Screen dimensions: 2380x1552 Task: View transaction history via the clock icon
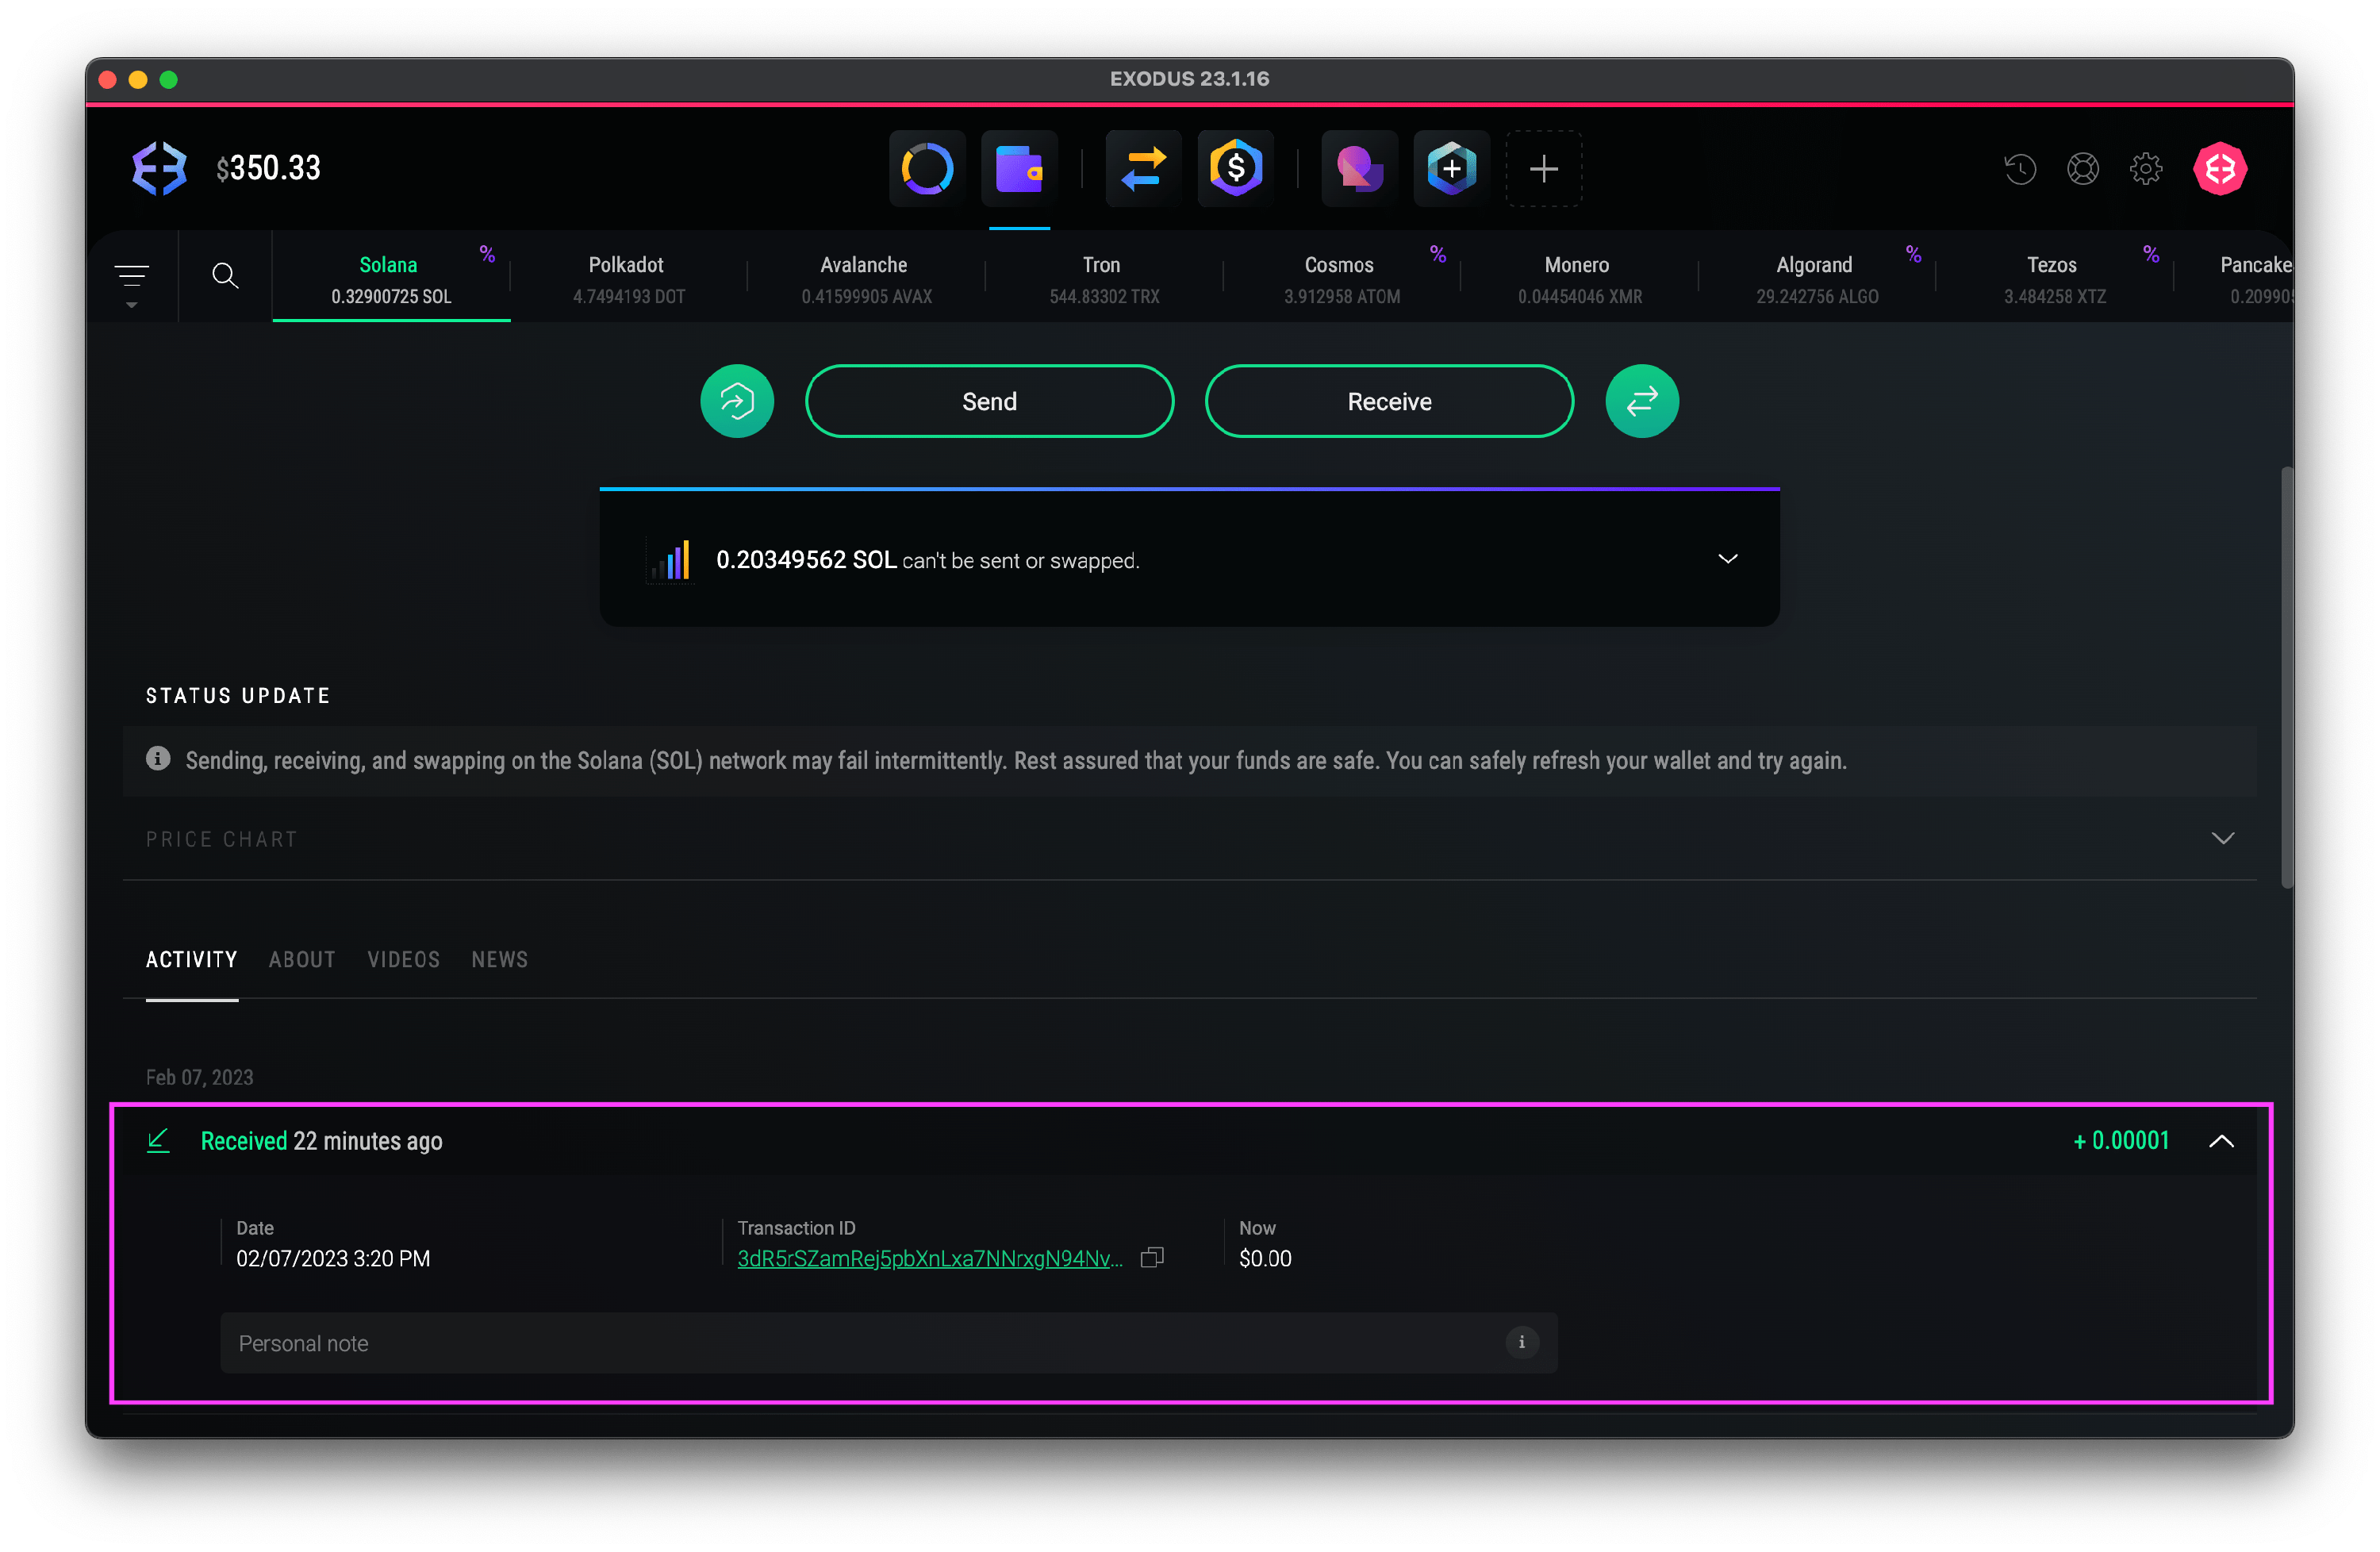point(2019,168)
